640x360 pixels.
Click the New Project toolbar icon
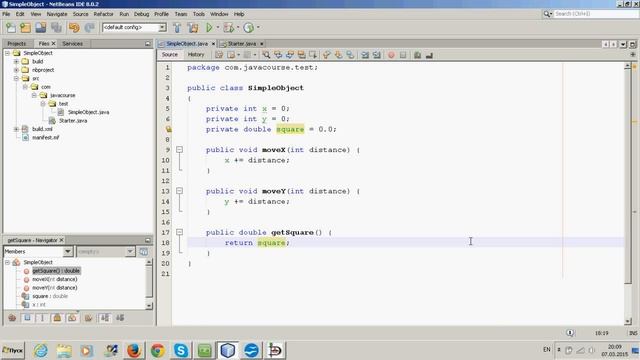pos(25,27)
